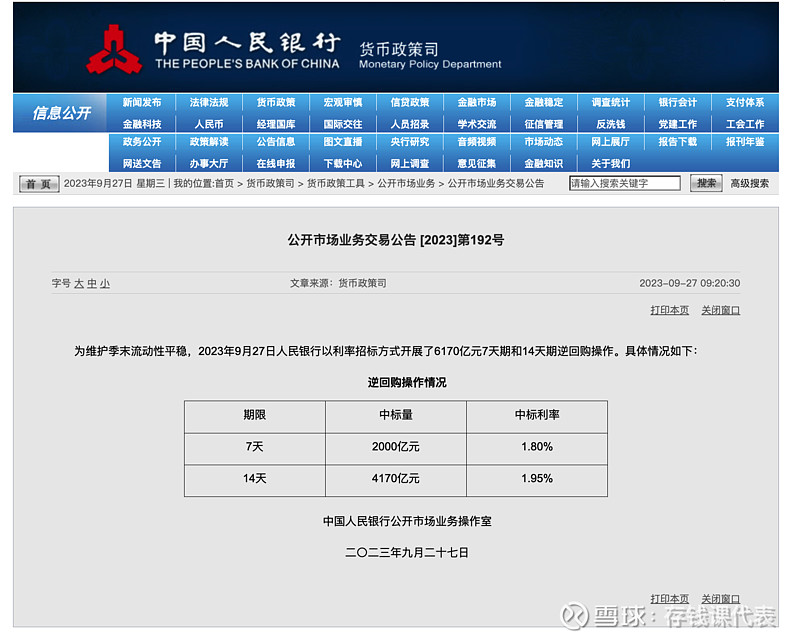Viewport: 800px width, 642px height.
Task: Click the 市场动态 nav link
Action: (544, 141)
